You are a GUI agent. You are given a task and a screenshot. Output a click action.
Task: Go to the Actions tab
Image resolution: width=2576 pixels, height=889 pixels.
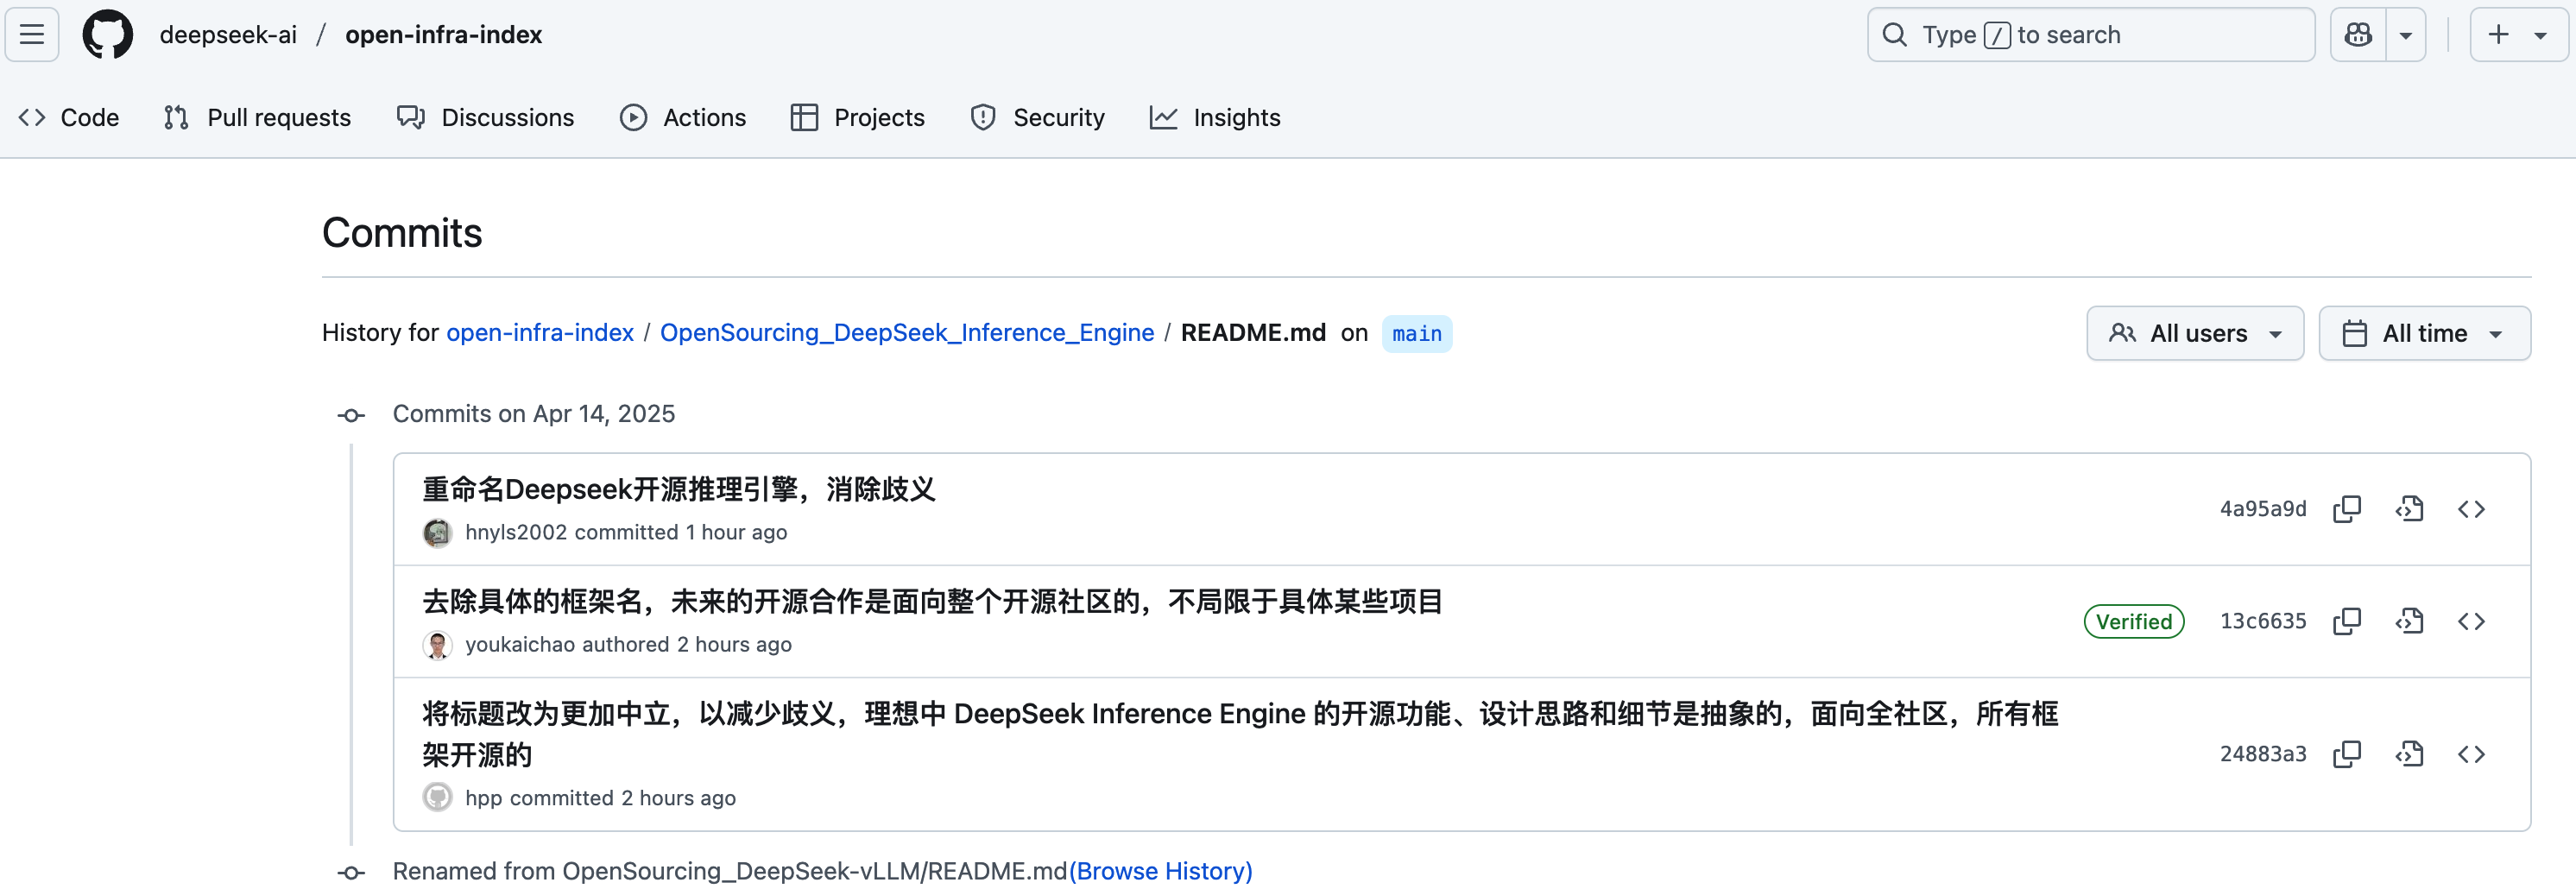click(683, 118)
